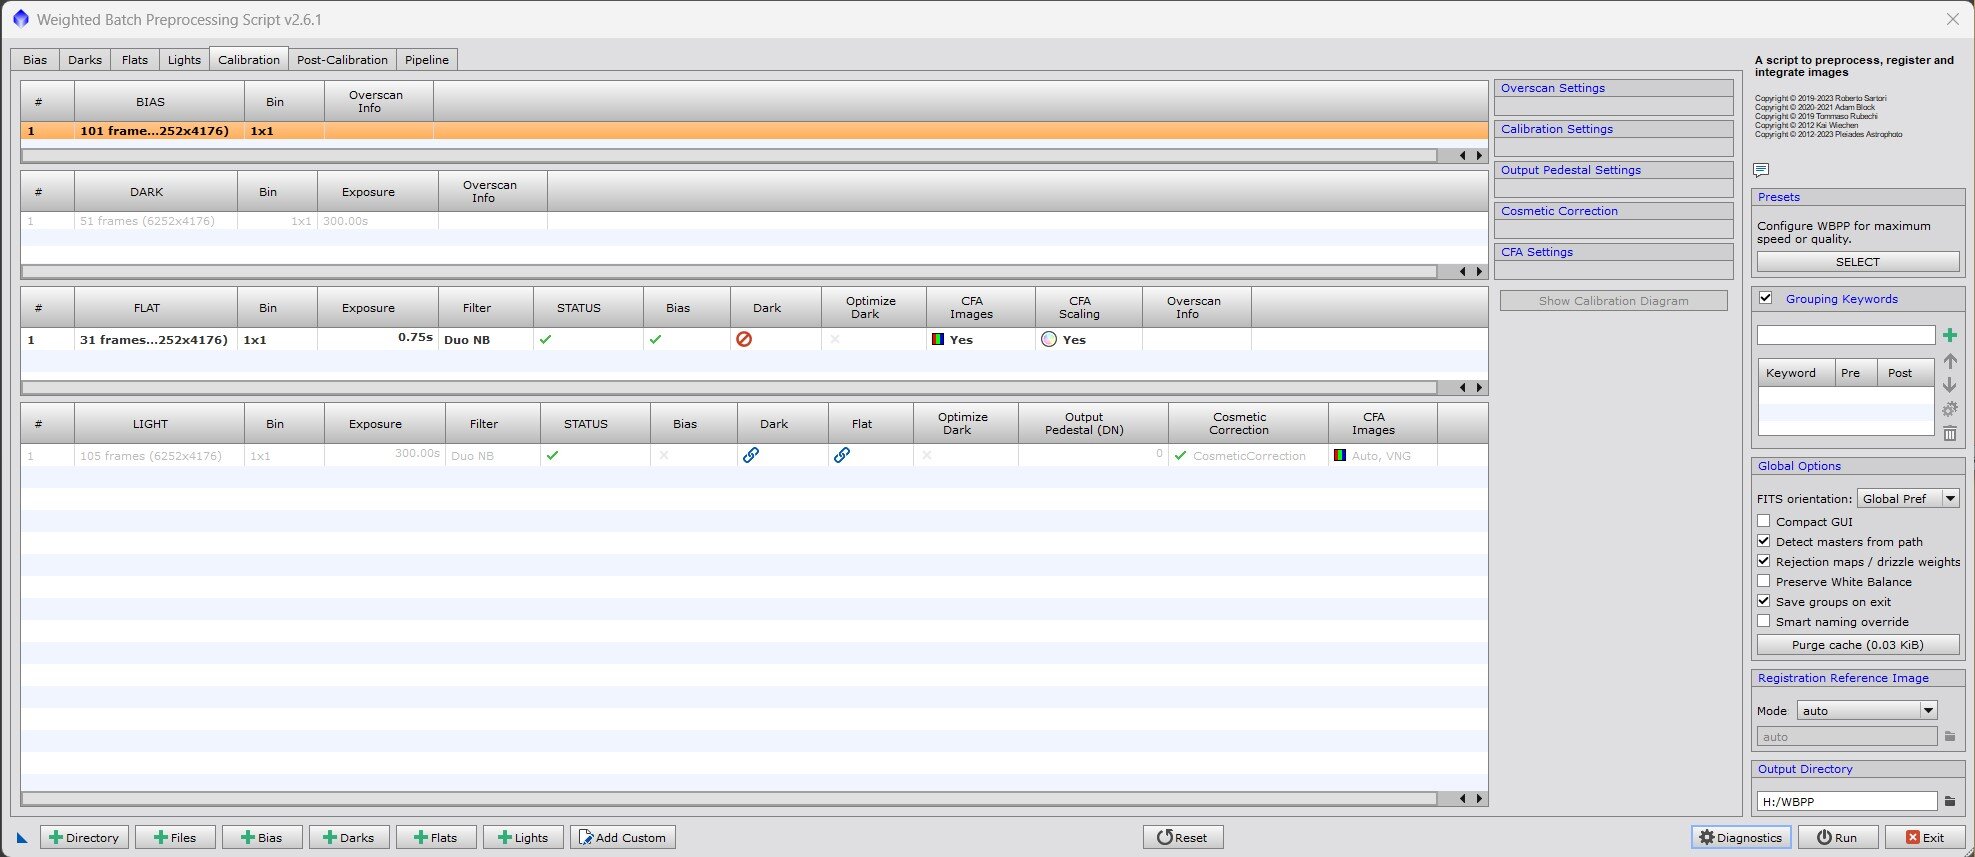Click the Run button
Image resolution: width=1975 pixels, height=857 pixels.
point(1838,837)
